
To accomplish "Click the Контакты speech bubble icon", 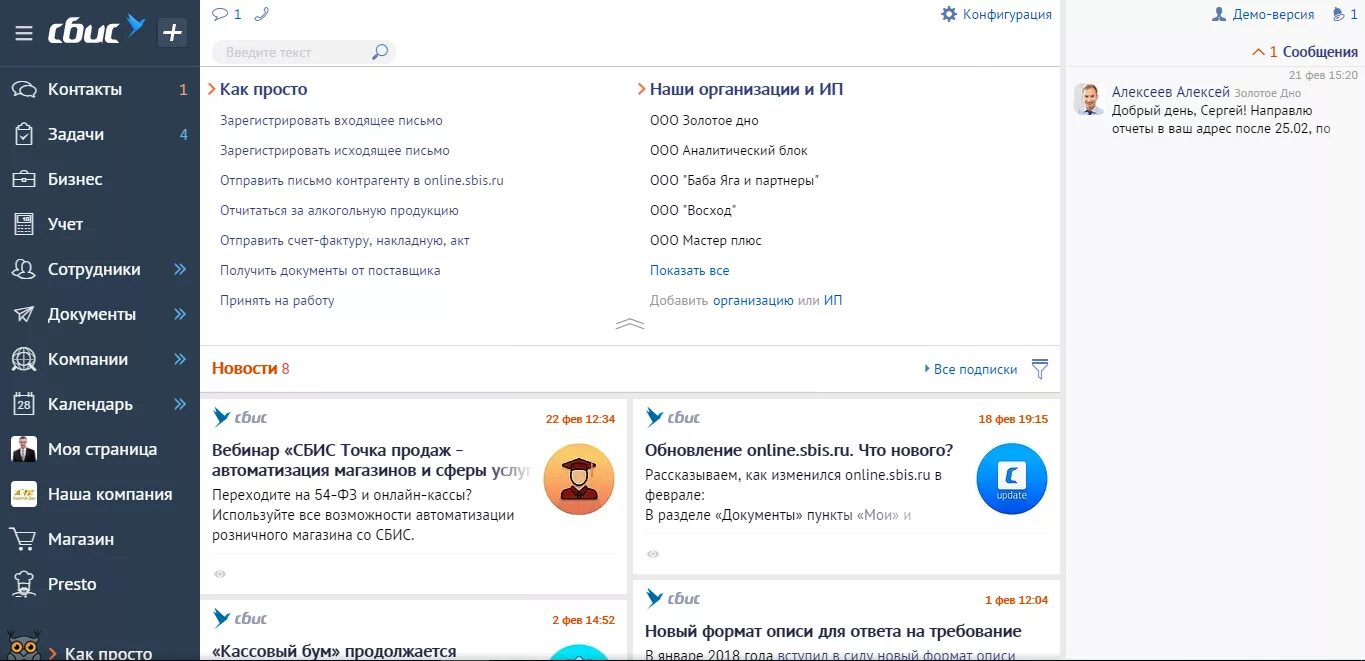I will coord(24,89).
